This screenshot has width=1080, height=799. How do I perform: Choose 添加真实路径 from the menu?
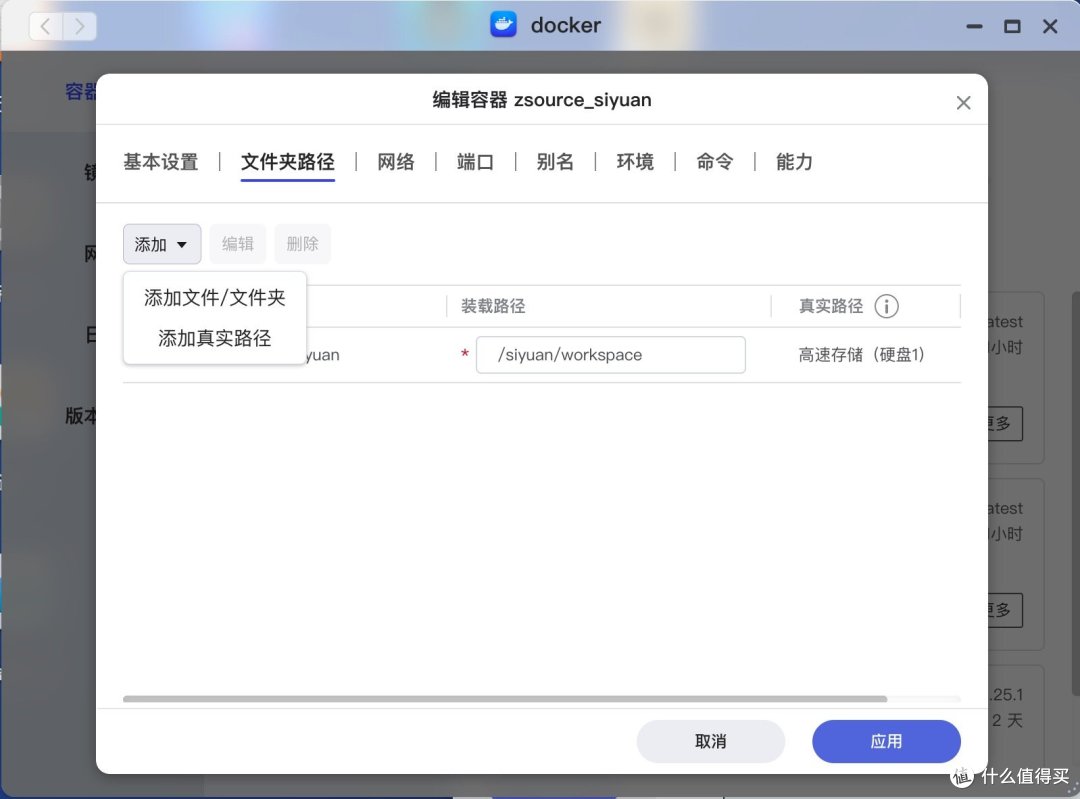[x=214, y=338]
